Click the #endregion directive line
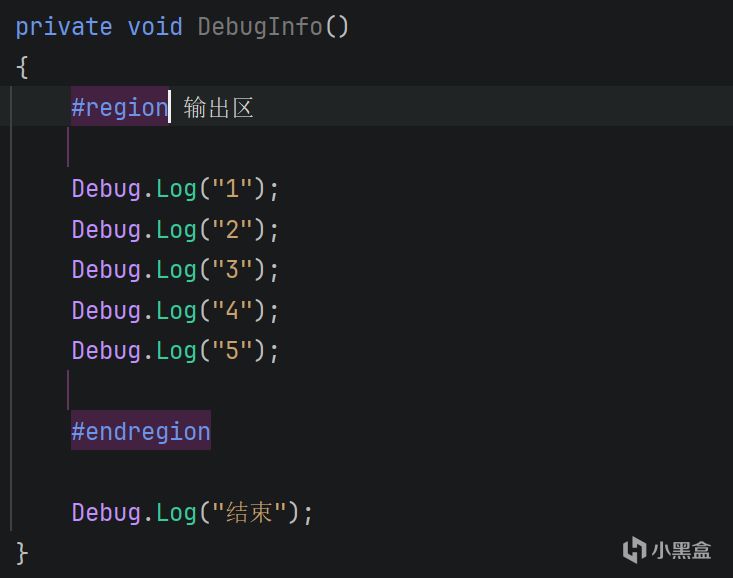733x578 pixels. pos(140,431)
